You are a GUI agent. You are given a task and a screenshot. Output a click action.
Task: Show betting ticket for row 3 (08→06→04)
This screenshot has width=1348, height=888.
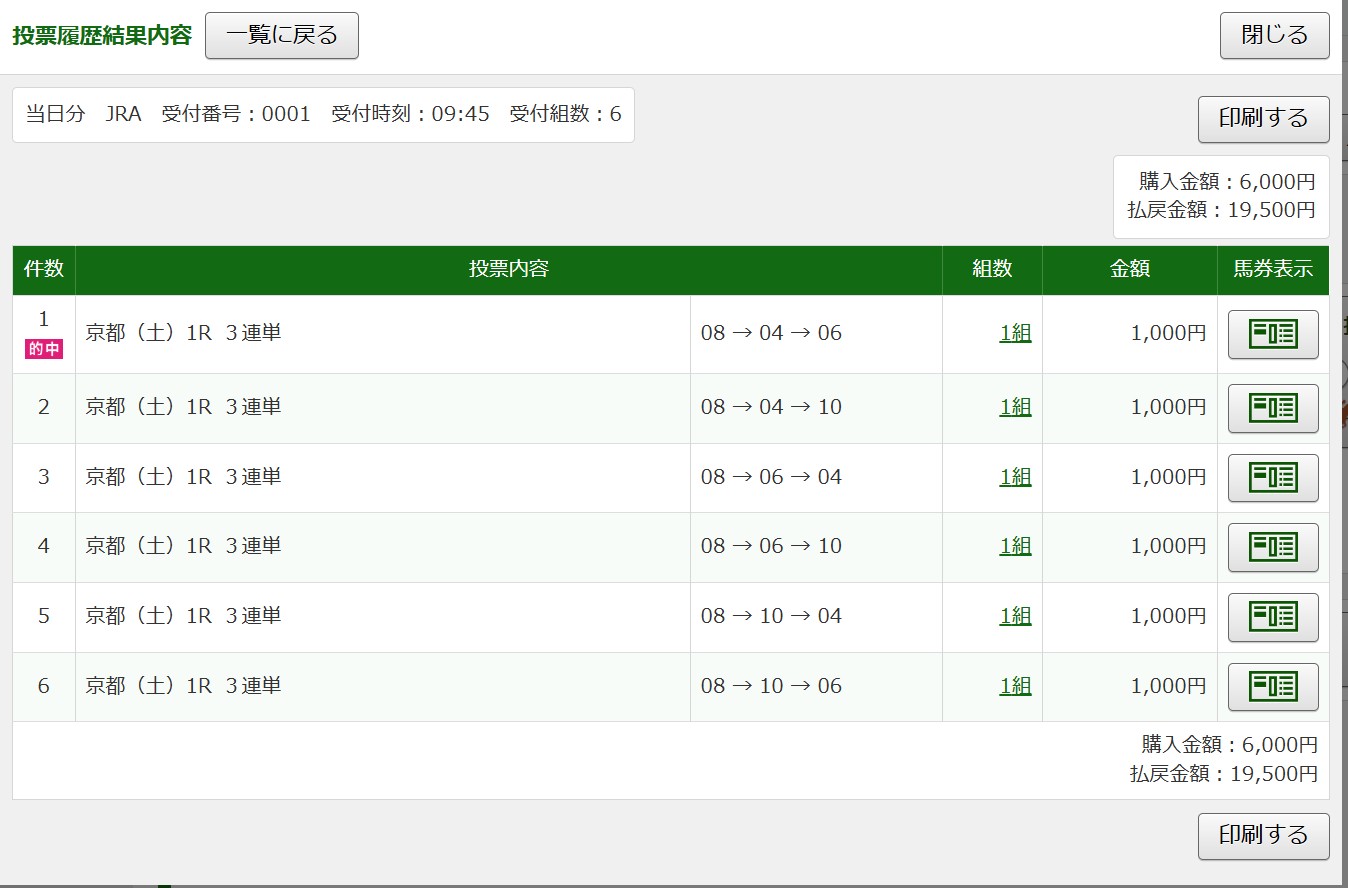click(1272, 477)
